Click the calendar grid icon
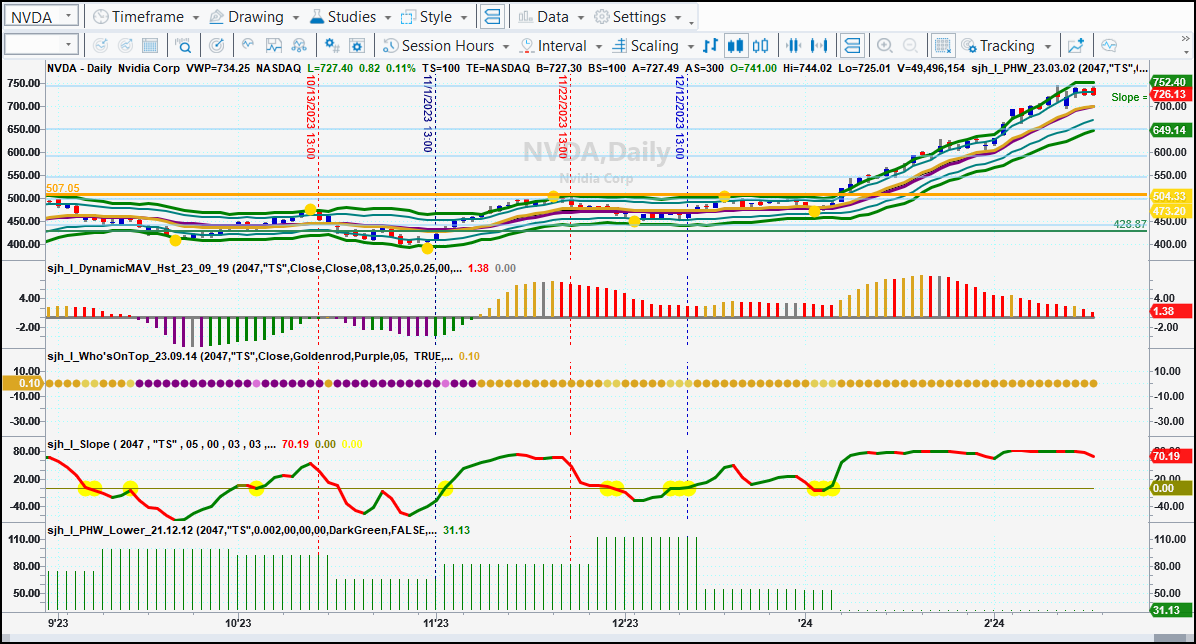This screenshot has width=1196, height=644. click(150, 46)
